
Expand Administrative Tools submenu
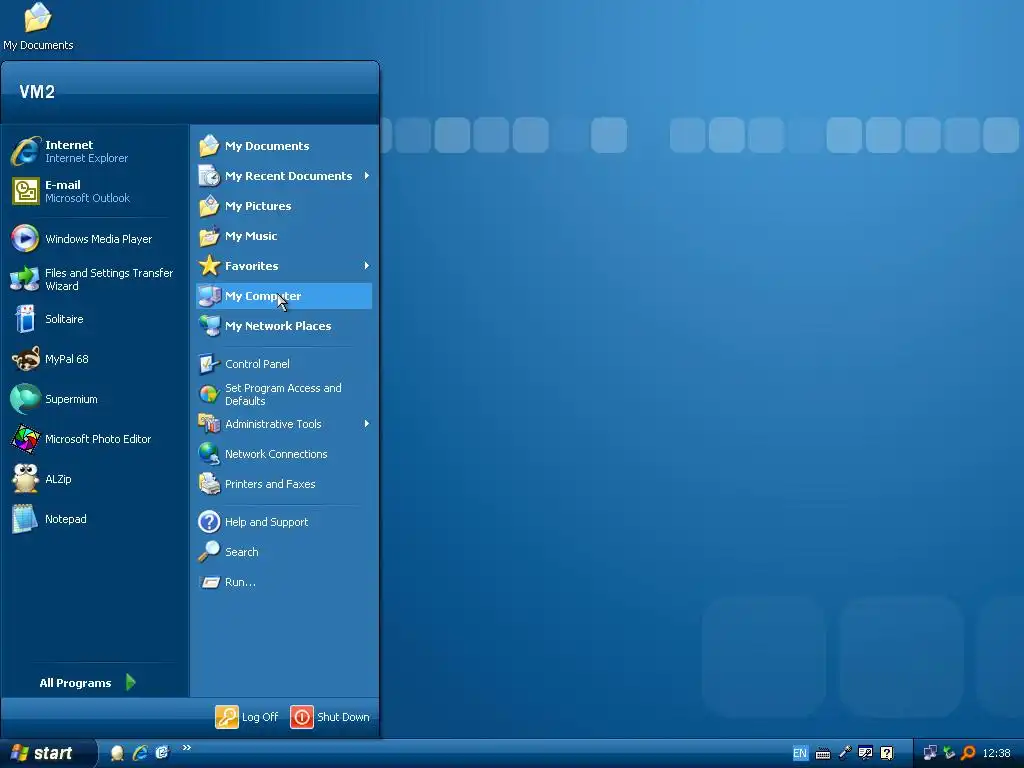click(x=284, y=424)
